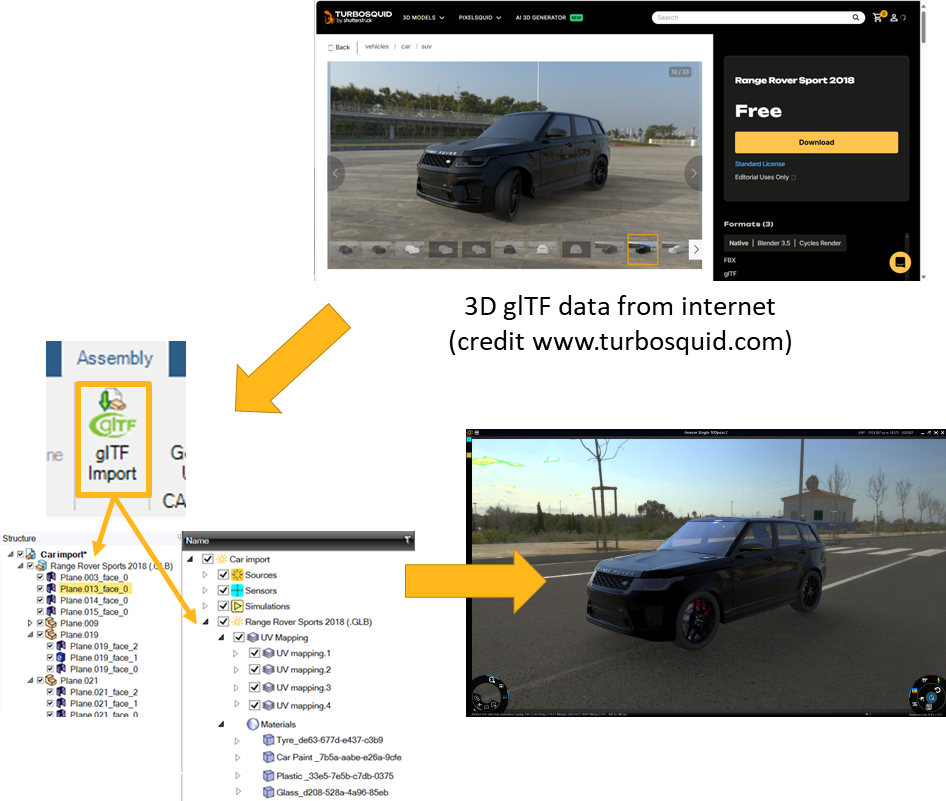Toggle Plane.013_face_0 visibility checkbox

40,589
